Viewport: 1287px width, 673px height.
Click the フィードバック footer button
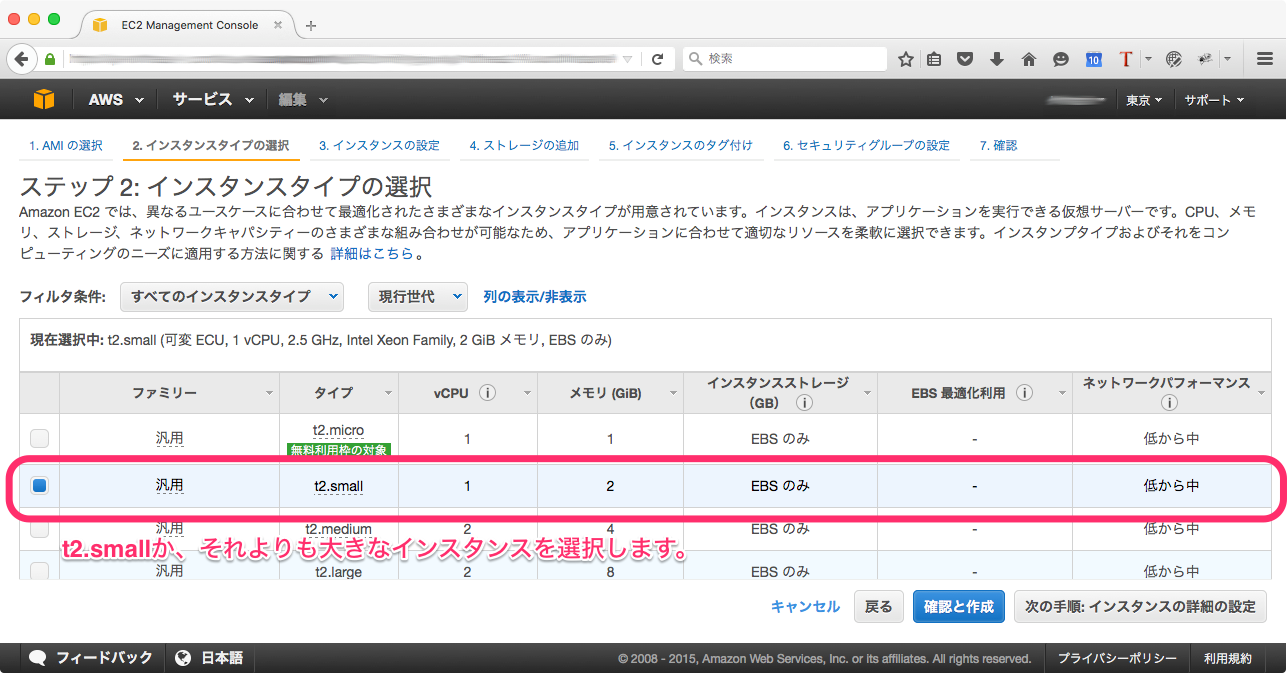(91, 658)
